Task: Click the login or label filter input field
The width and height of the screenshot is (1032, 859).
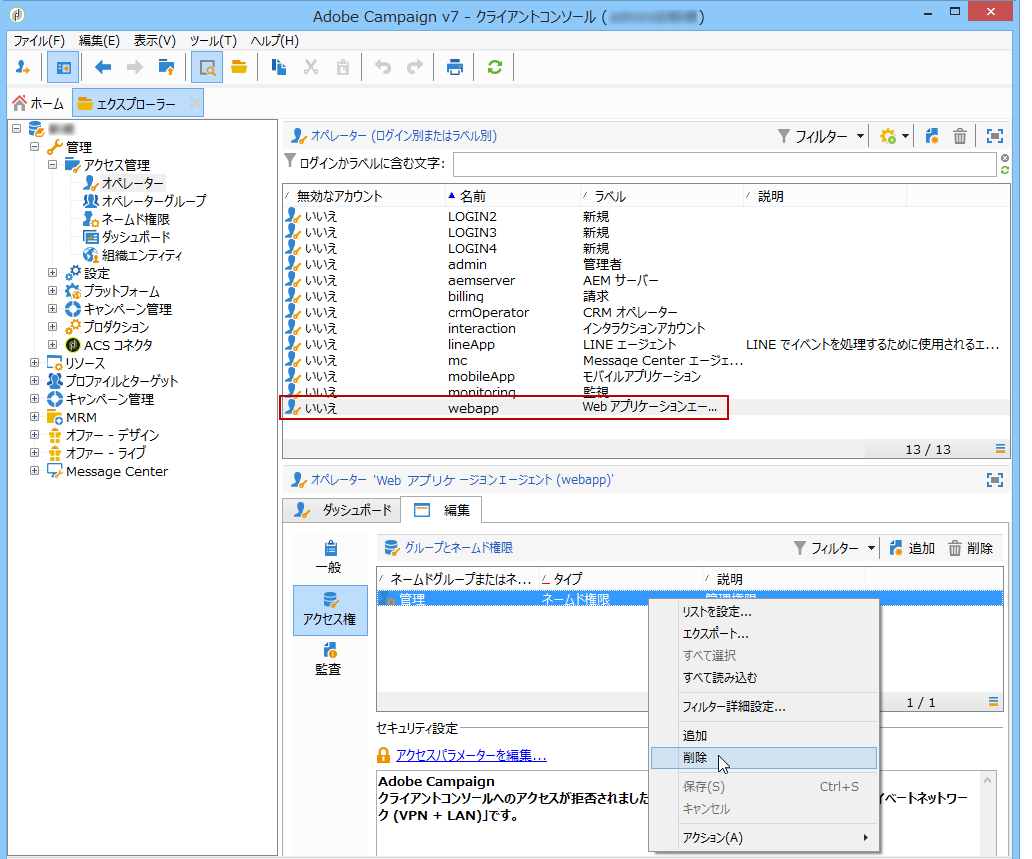Action: [724, 163]
